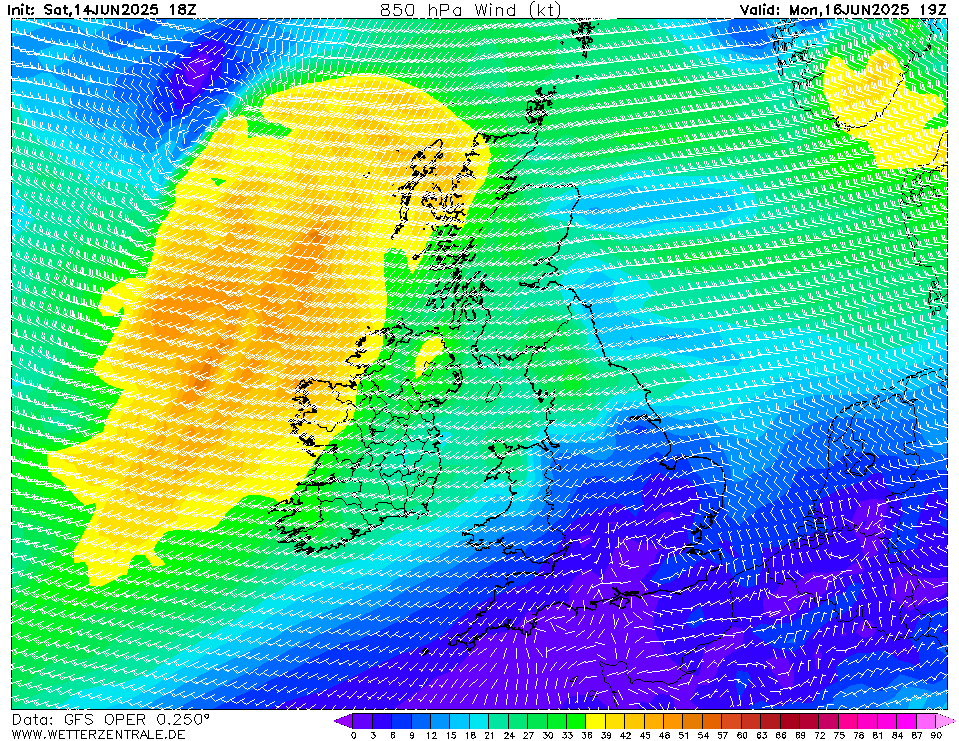959x741 pixels.
Task: Click the 90 label on the color scale
Action: (936, 735)
